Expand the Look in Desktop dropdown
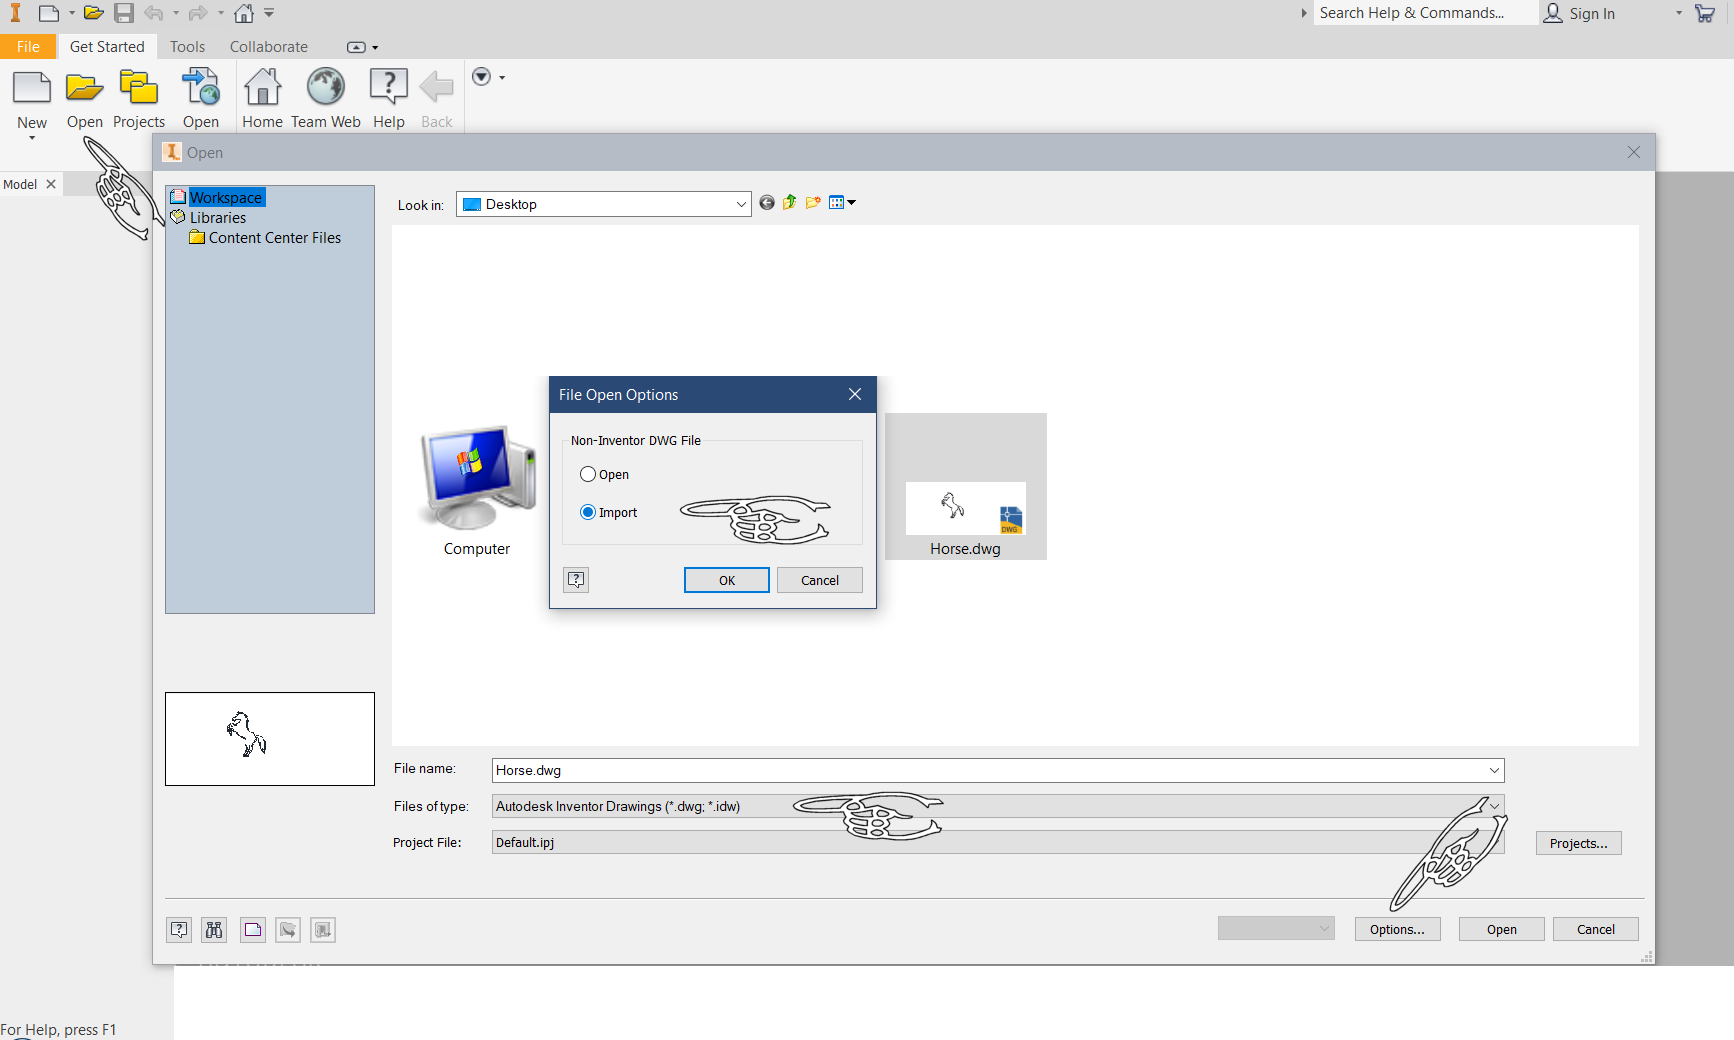Screen dimensions: 1734x1040 point(741,204)
